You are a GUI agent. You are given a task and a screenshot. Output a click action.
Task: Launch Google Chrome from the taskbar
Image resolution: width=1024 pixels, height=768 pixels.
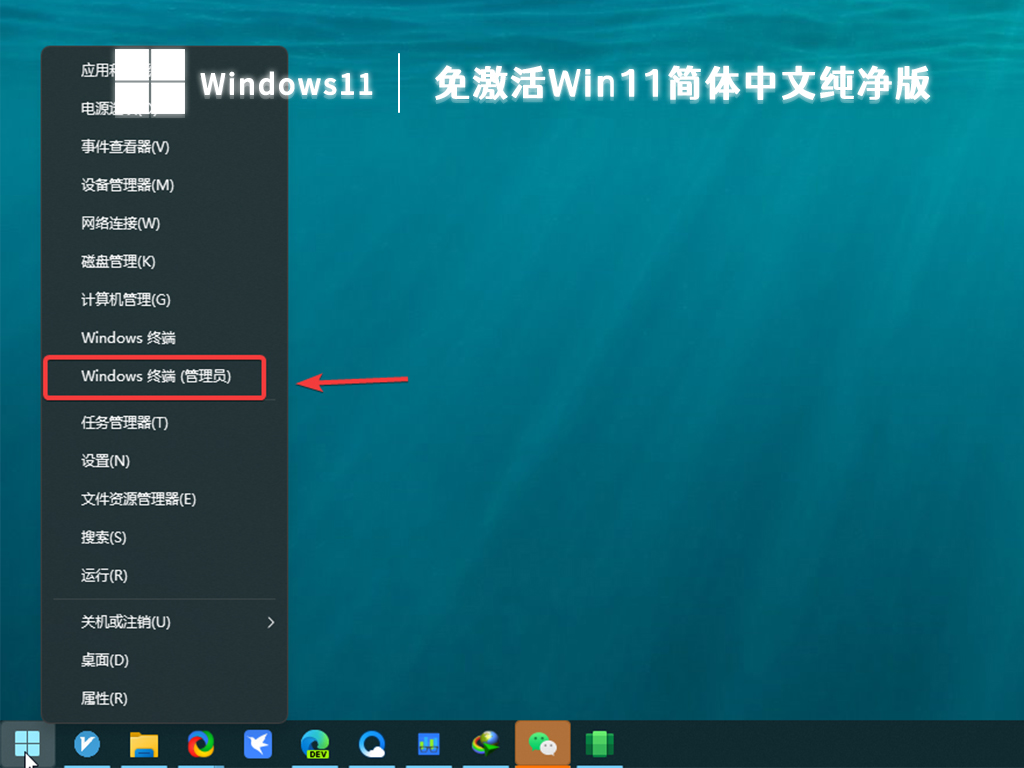[x=201, y=745]
